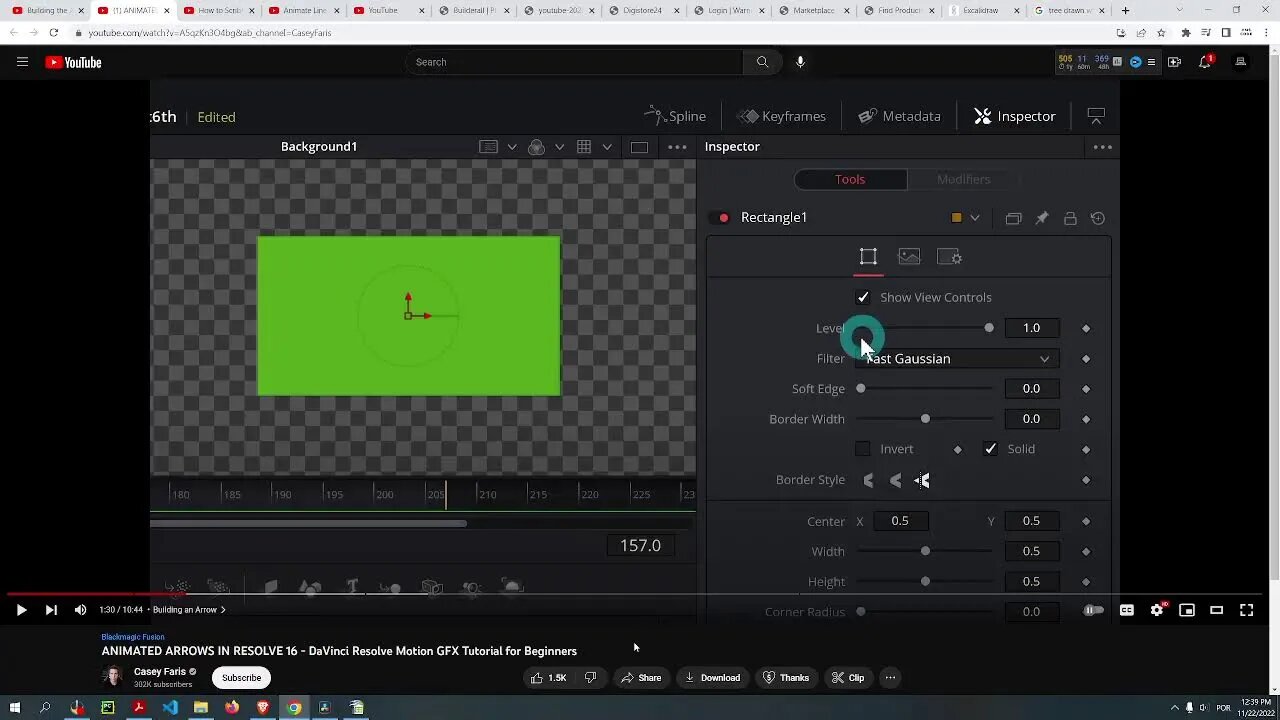Expand Building an Arrow chapter chevron
This screenshot has width=1280, height=720.
(x=223, y=610)
